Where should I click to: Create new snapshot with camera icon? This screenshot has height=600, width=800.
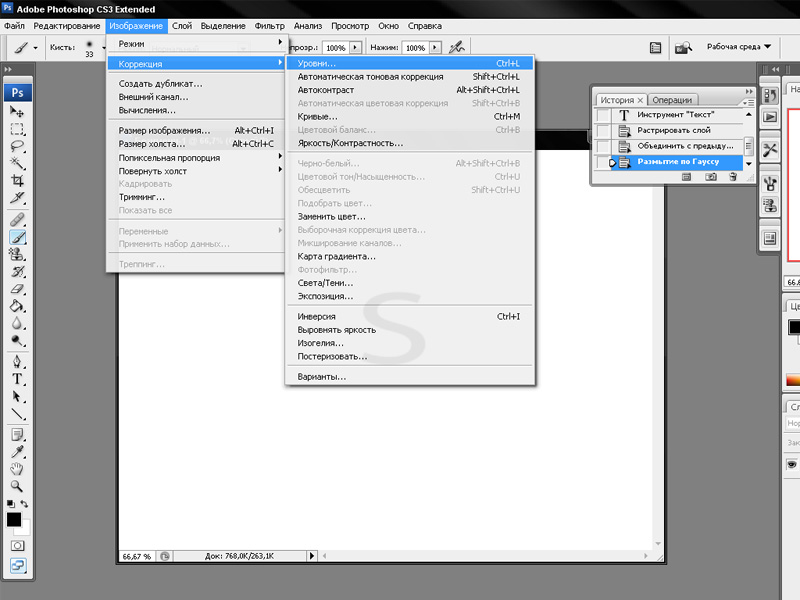(x=711, y=176)
